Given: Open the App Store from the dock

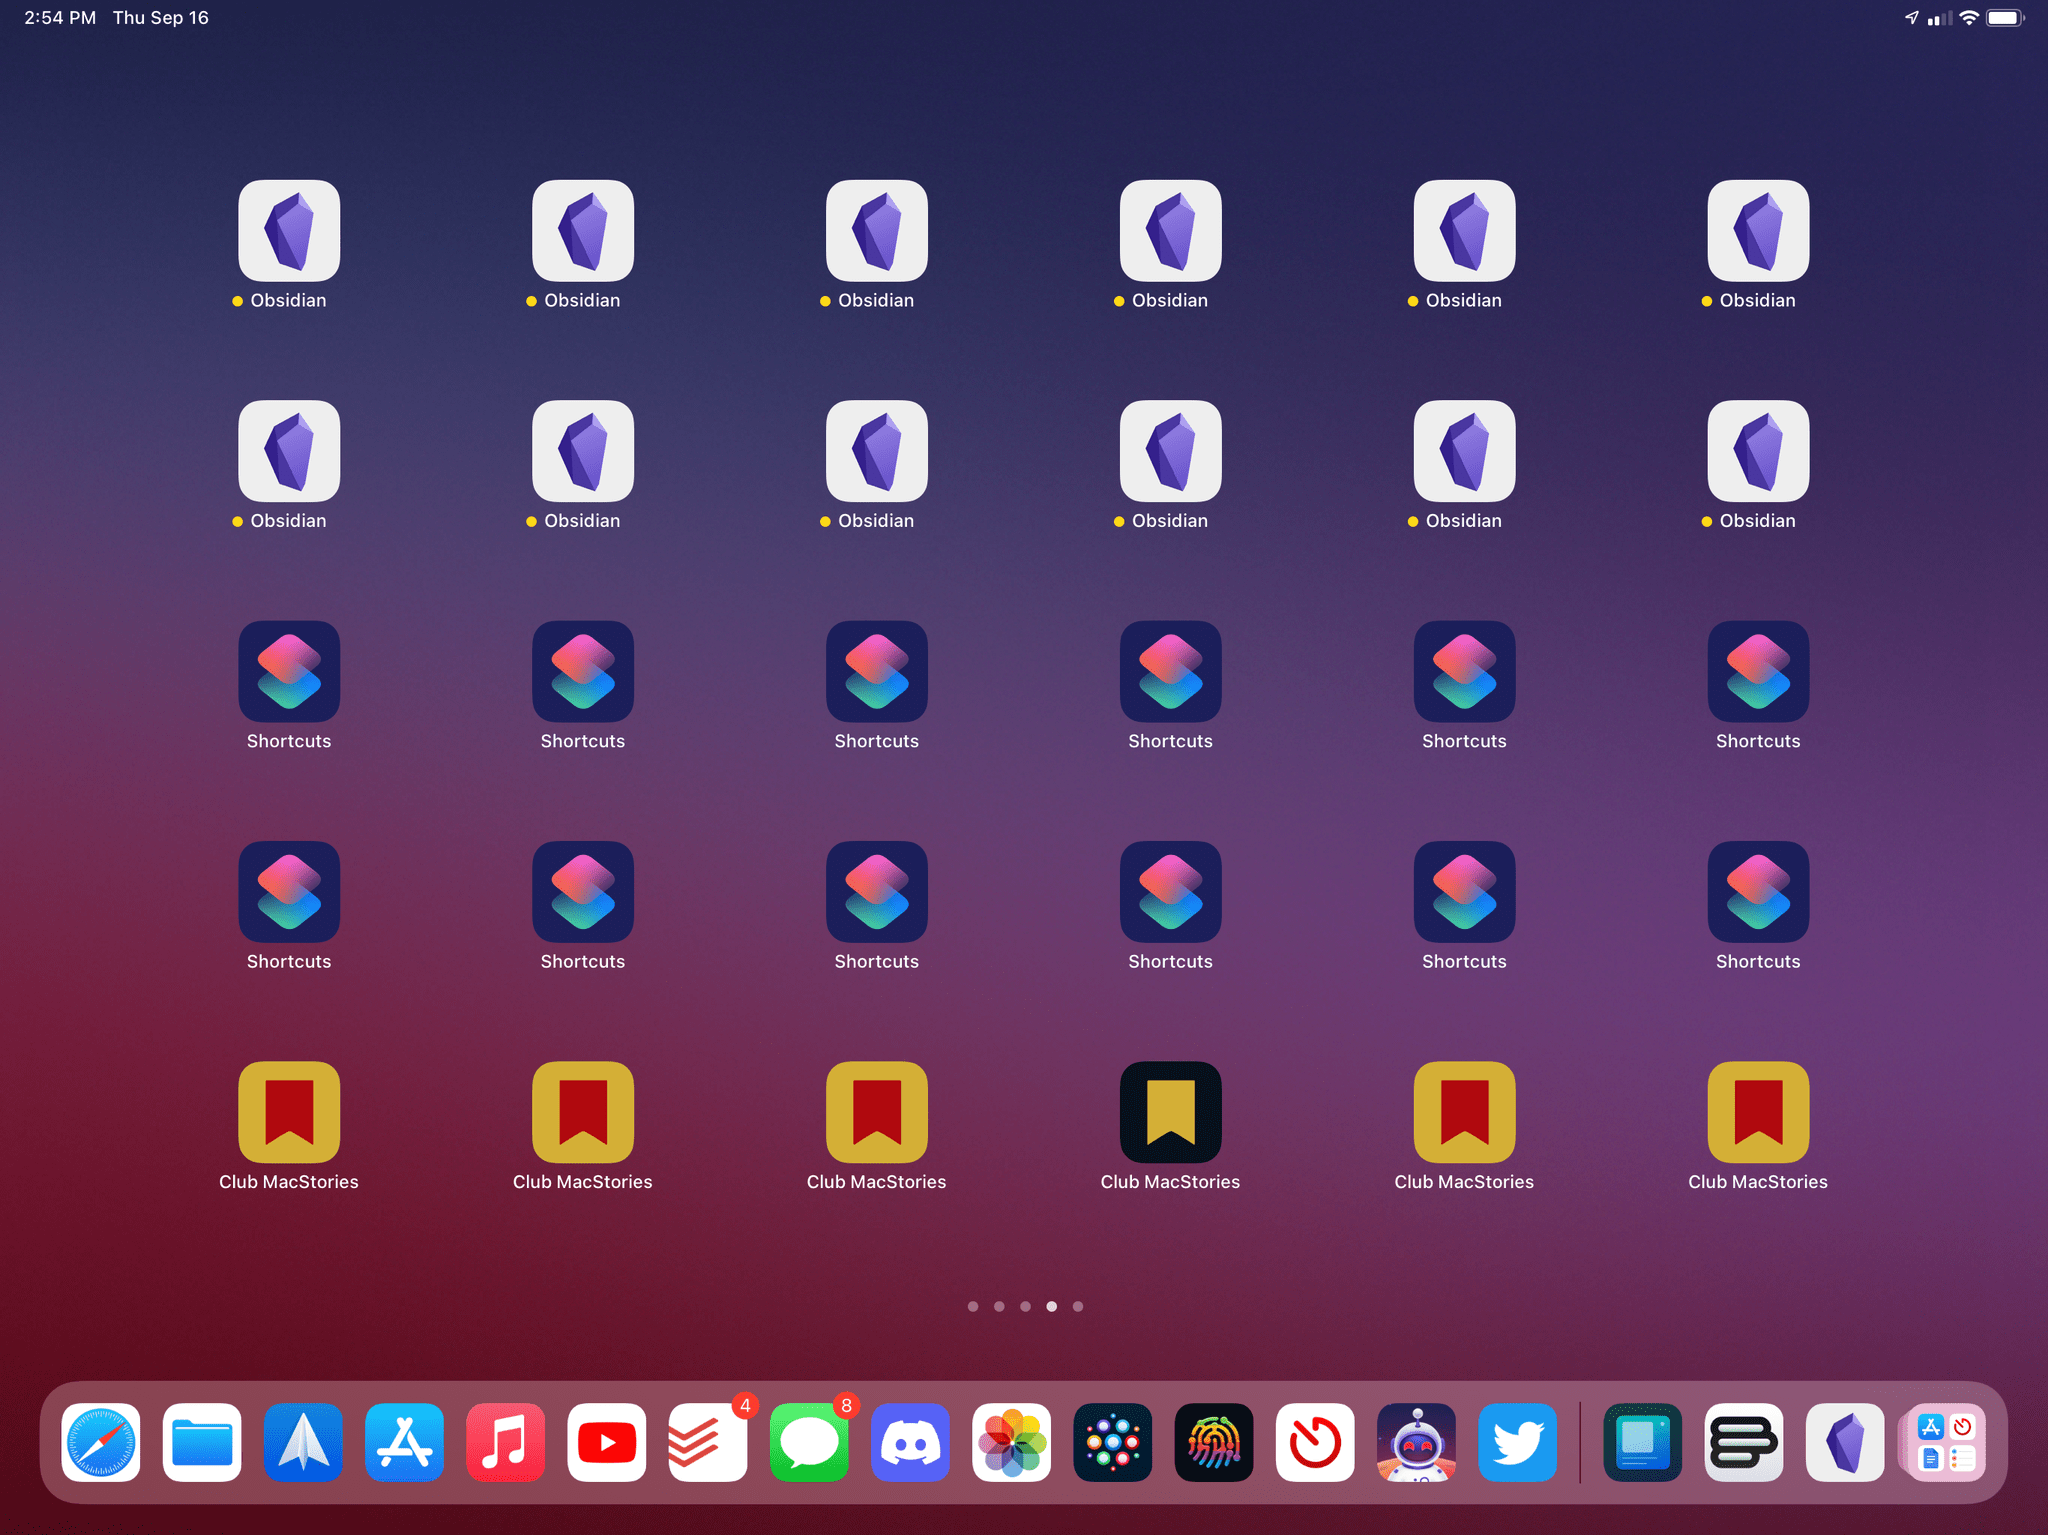Looking at the screenshot, I should pos(404,1442).
